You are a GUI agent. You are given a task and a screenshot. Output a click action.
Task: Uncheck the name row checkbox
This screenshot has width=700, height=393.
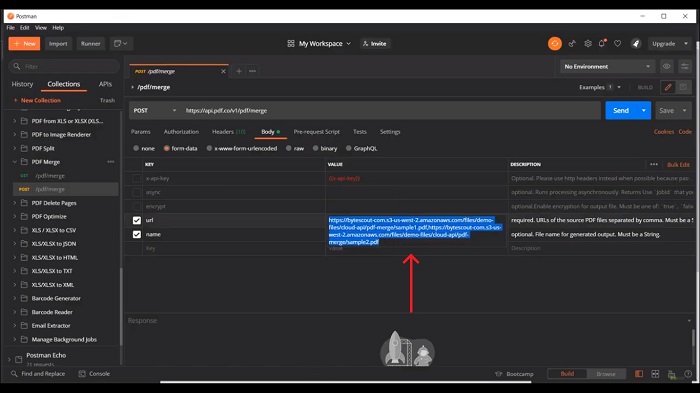tap(137, 234)
